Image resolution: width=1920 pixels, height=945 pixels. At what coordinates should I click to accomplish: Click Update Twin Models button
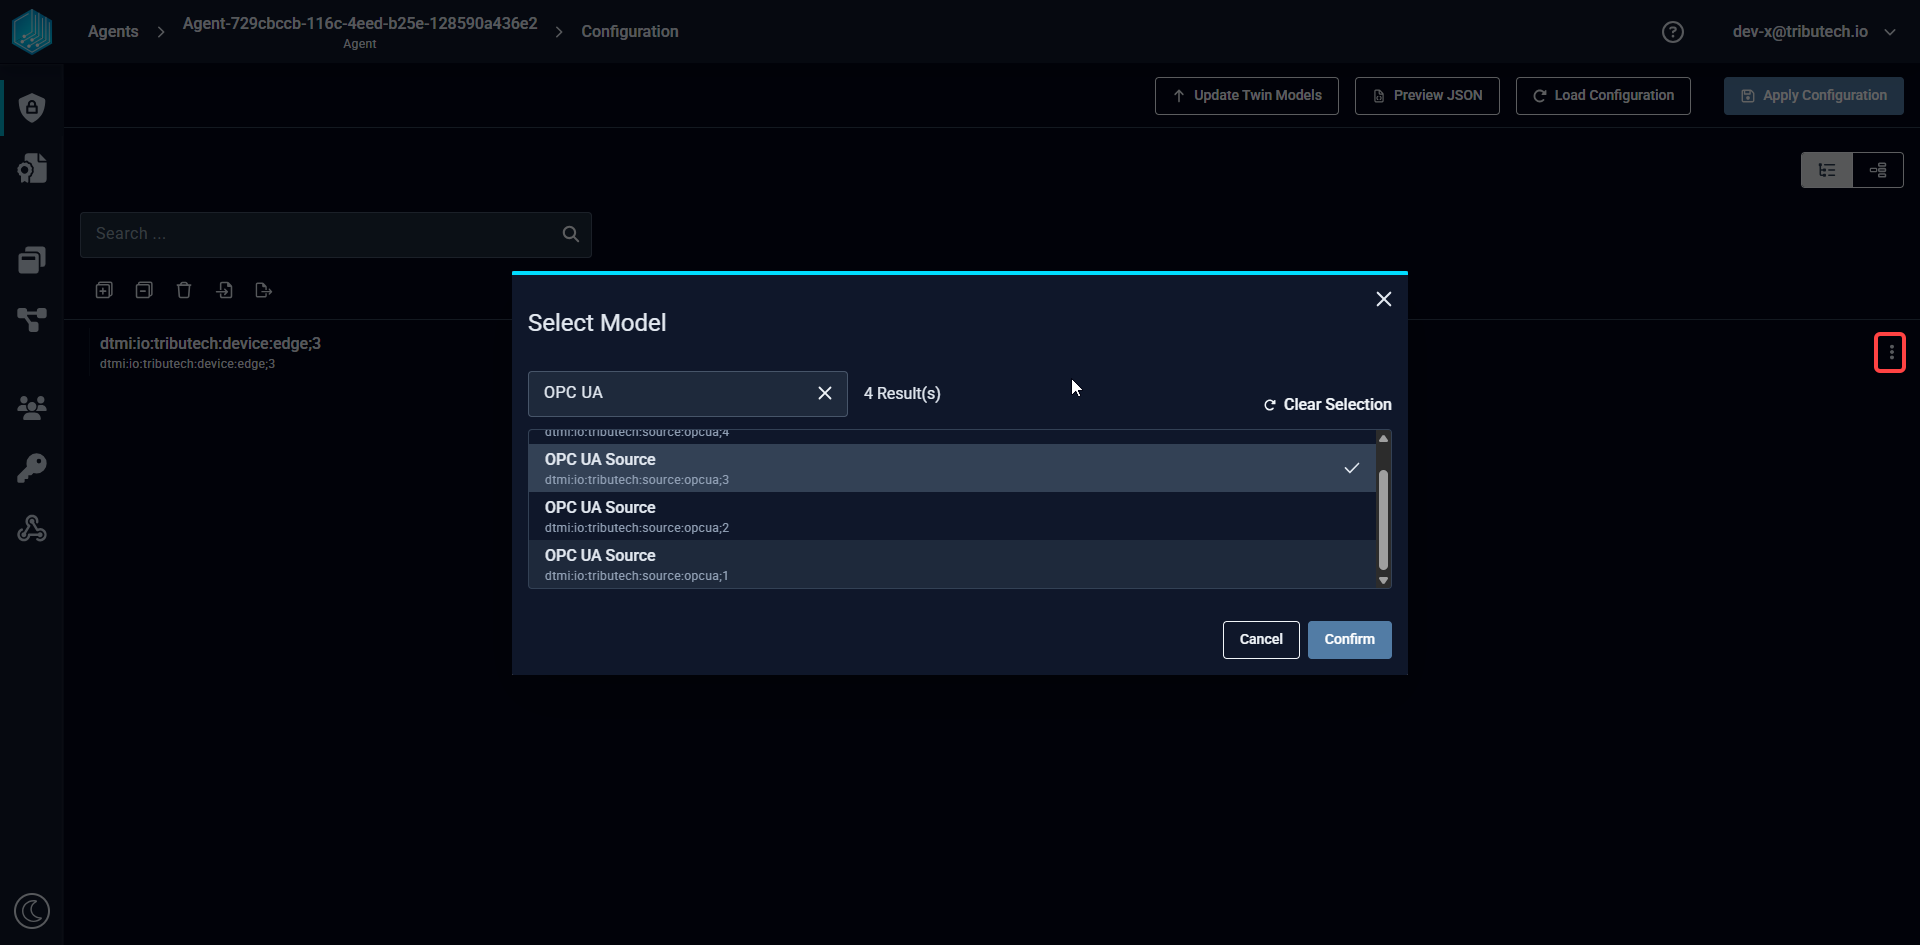pos(1247,96)
